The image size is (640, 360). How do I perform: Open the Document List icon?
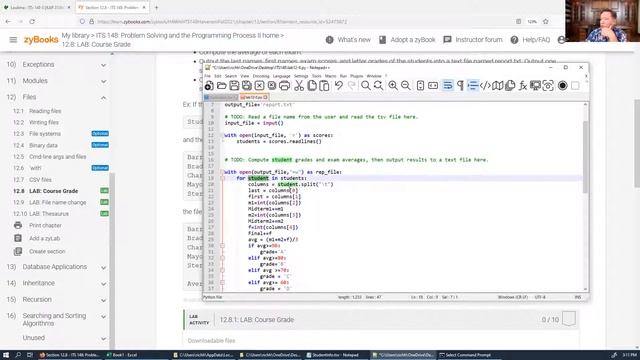[510, 85]
